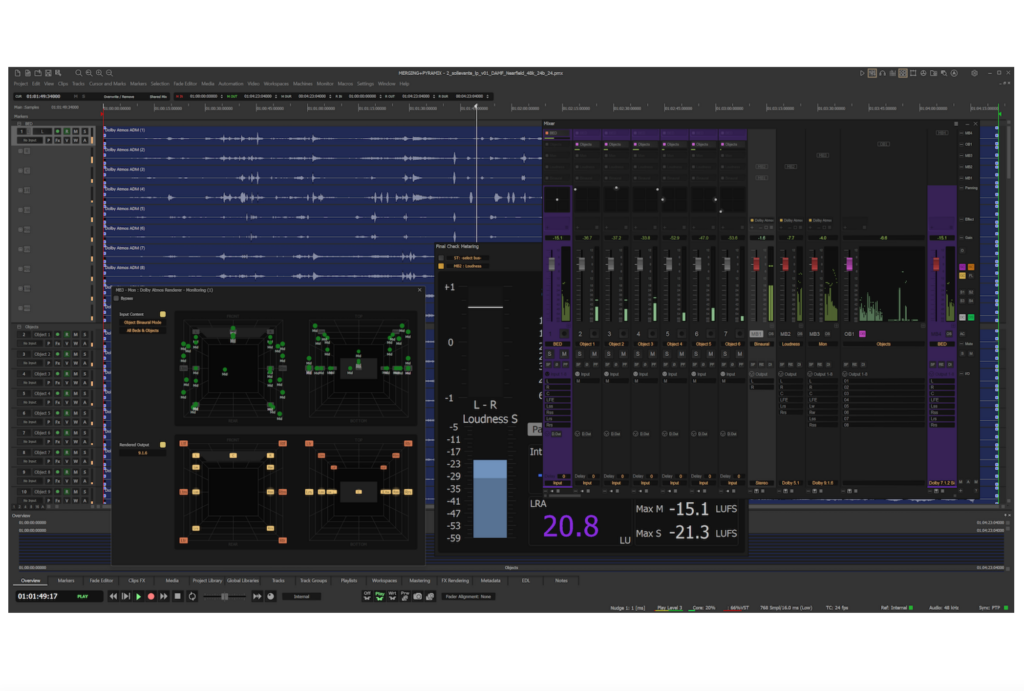The image size is (1024, 691).
Task: Switch to the Track Groups tab
Action: coord(313,580)
